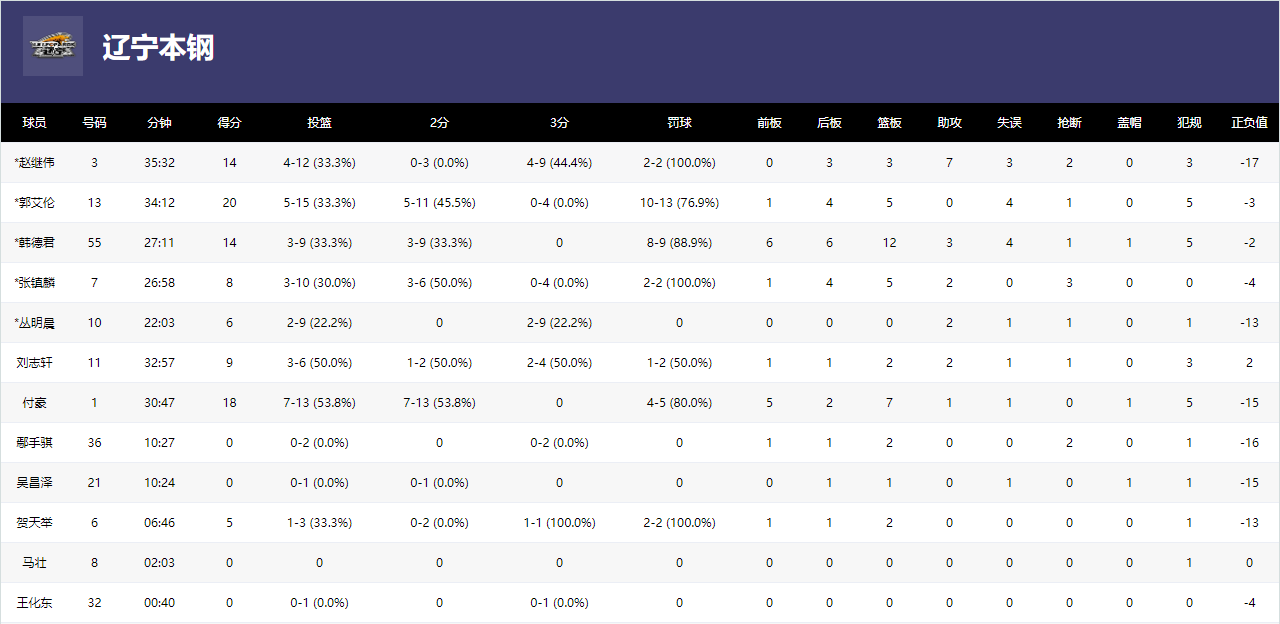Click player name 吴昌泽
Image resolution: width=1280 pixels, height=624 pixels.
click(35, 483)
